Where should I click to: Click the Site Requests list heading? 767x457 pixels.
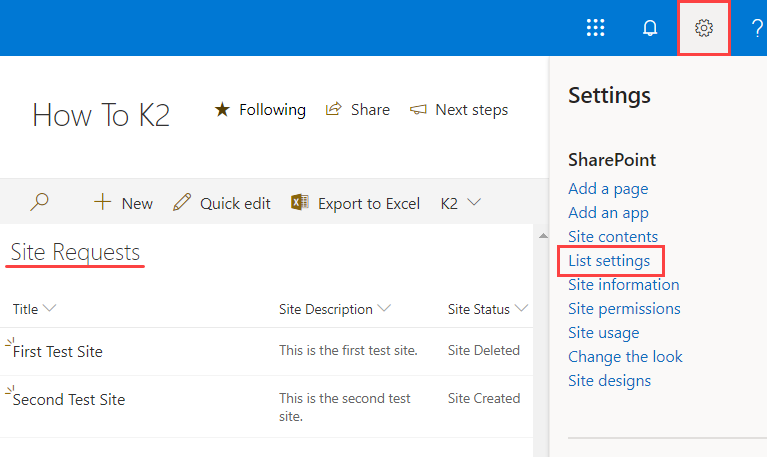pos(75,252)
